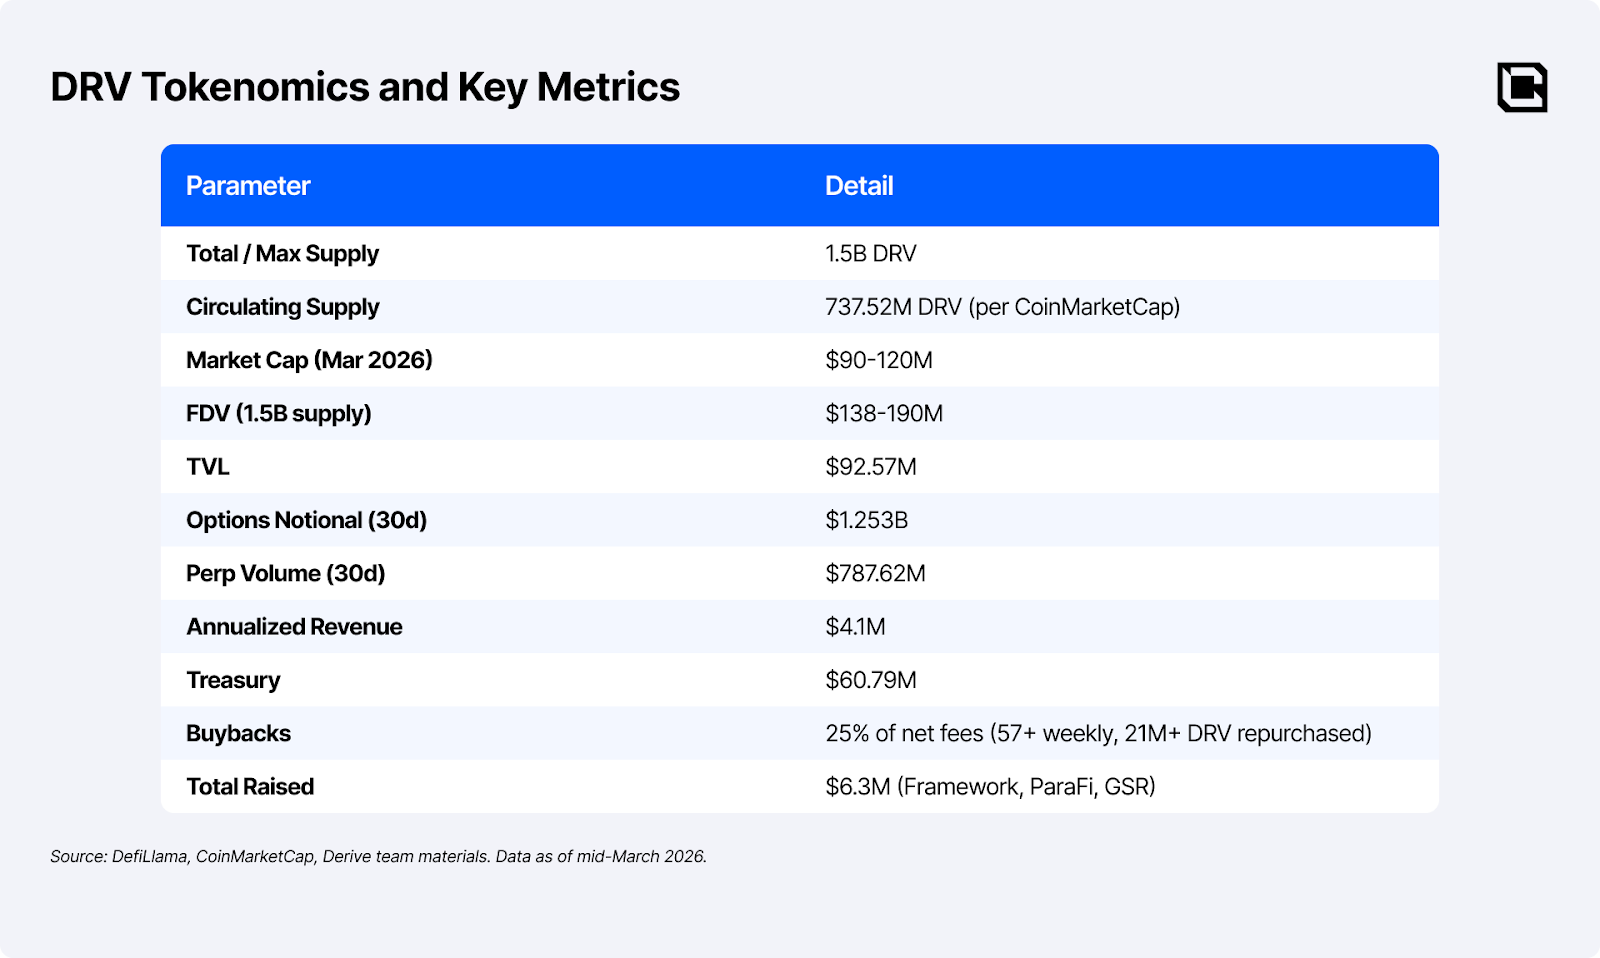Click the 'Options Notional (30d)' label

[306, 520]
